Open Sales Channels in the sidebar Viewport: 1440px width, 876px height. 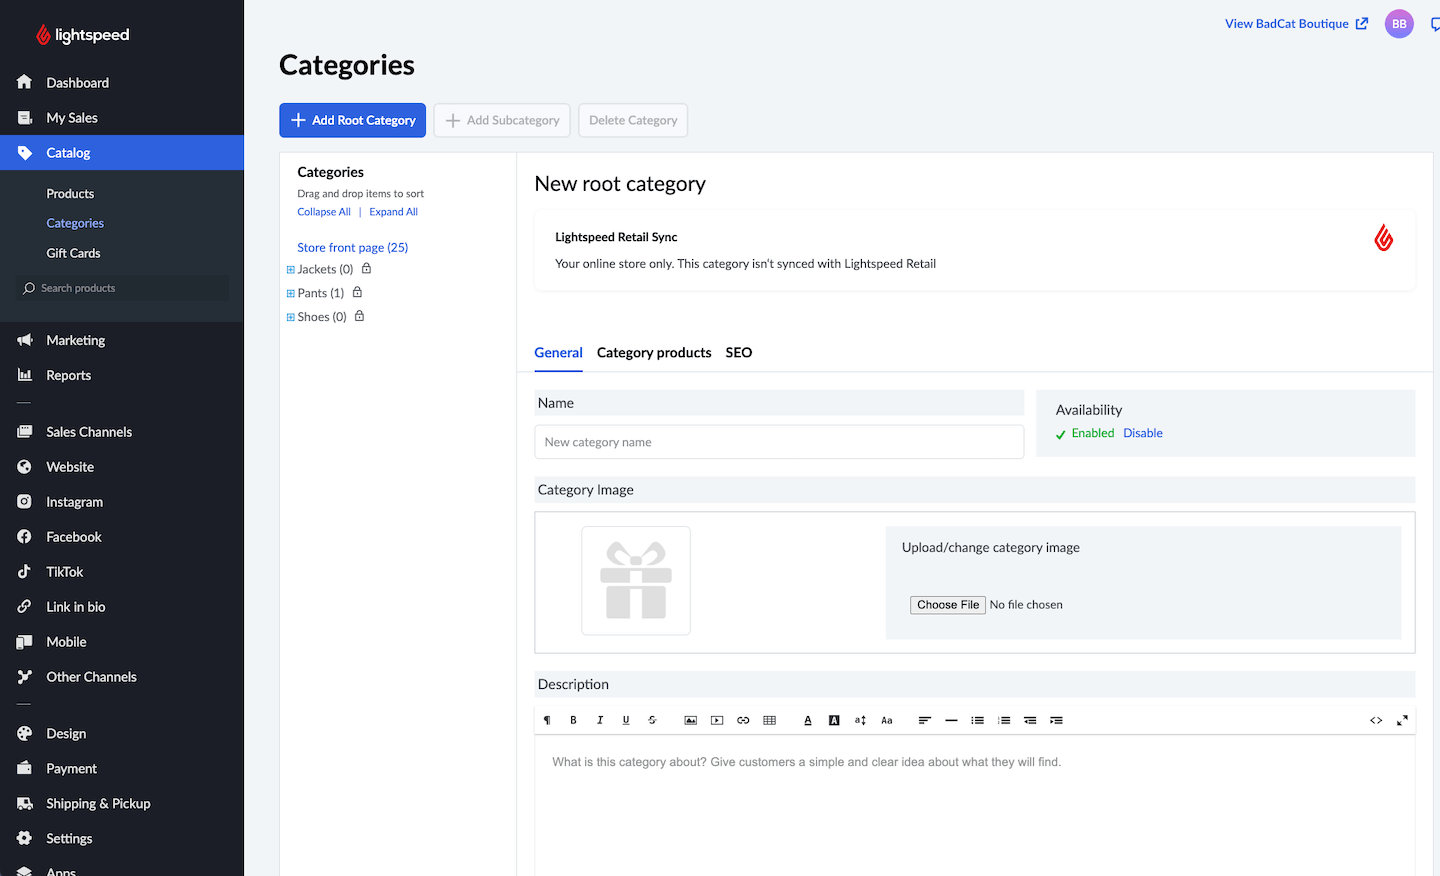(x=122, y=432)
